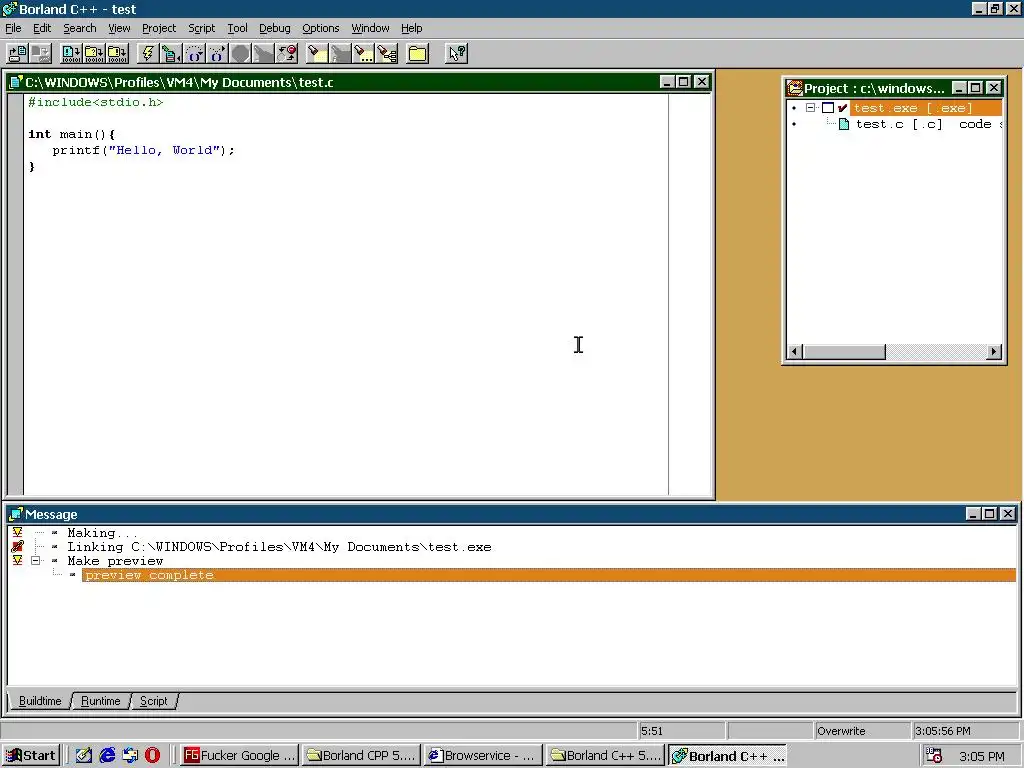Screen dimensions: 1024x768
Task: Switch to Borland CPP 5 folder taskbar button
Action: 361,756
